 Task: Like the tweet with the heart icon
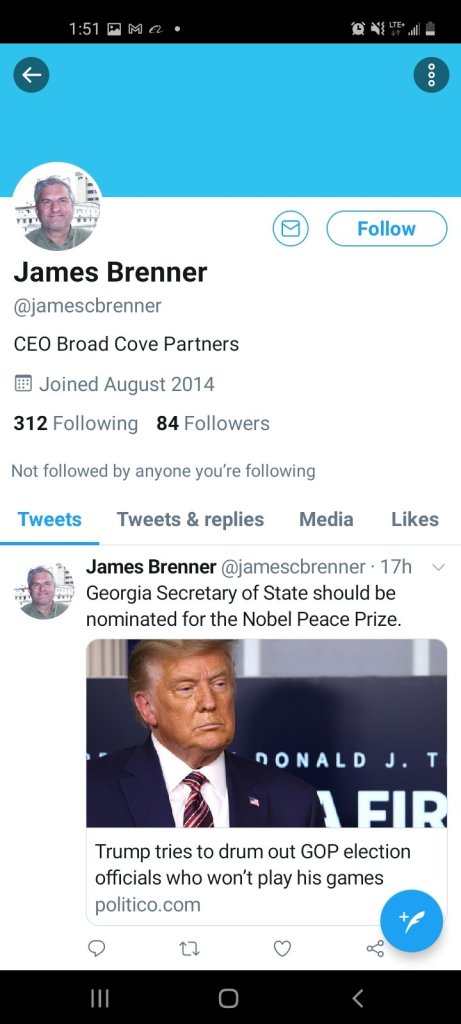pos(282,948)
